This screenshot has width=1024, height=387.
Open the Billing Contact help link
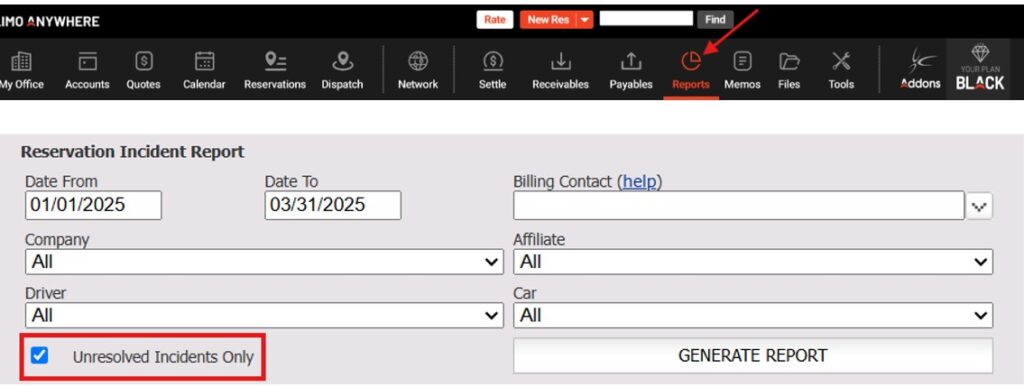(639, 182)
